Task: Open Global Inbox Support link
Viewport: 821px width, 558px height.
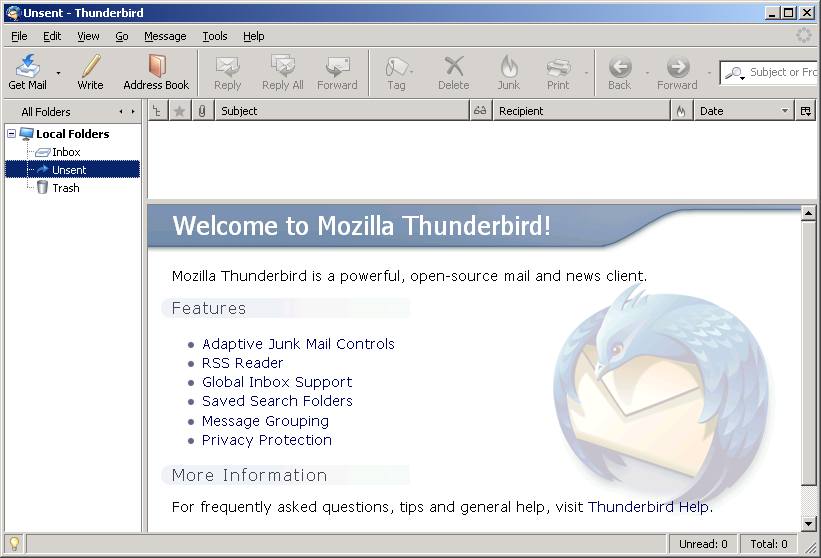Action: pyautogui.click(x=277, y=382)
